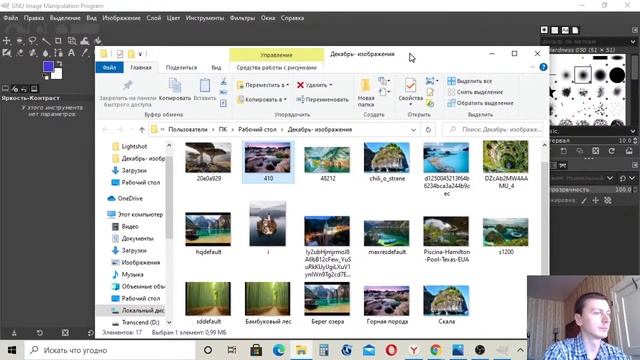Create a folder with Новая папка
The image size is (640, 360).
pos(366,93)
